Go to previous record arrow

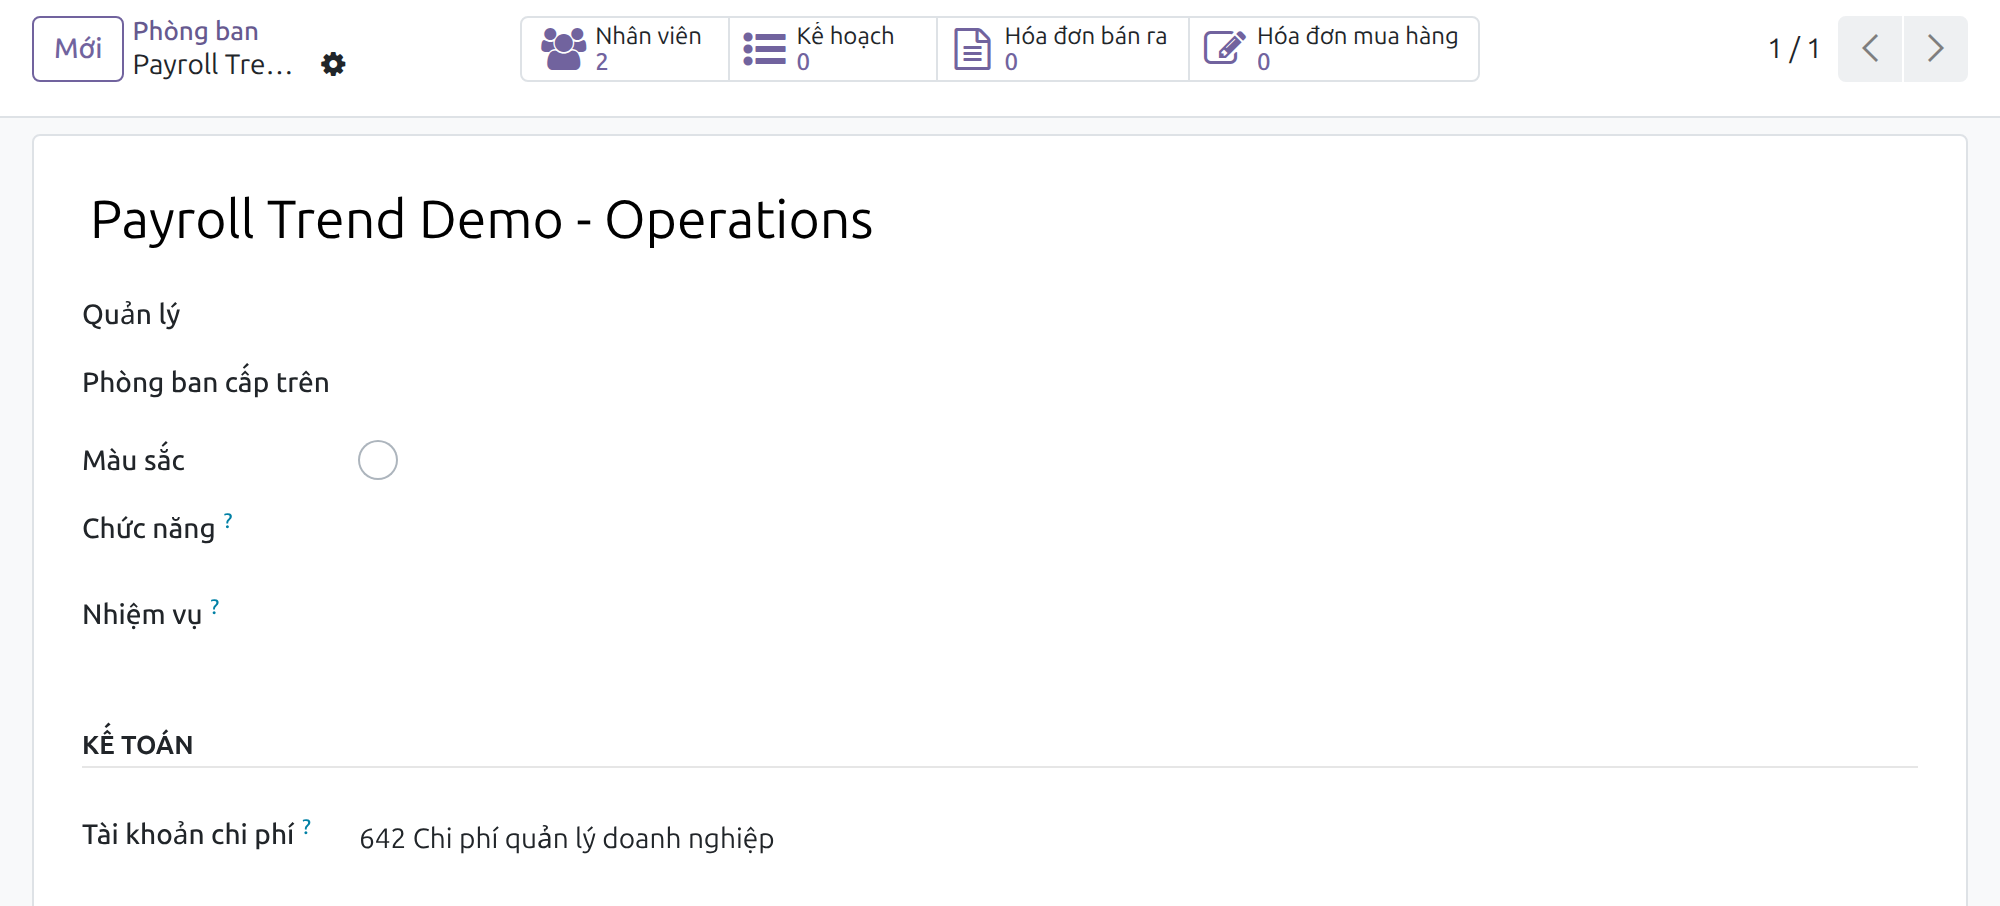pyautogui.click(x=1870, y=49)
